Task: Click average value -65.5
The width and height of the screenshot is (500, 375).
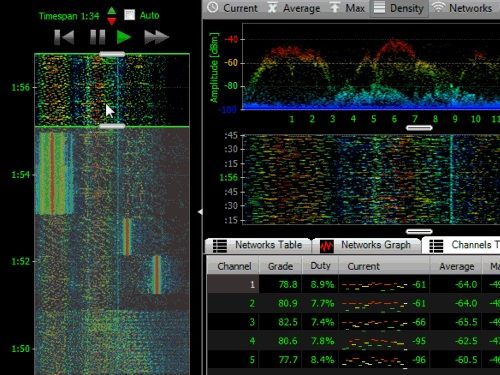Action: (466, 322)
